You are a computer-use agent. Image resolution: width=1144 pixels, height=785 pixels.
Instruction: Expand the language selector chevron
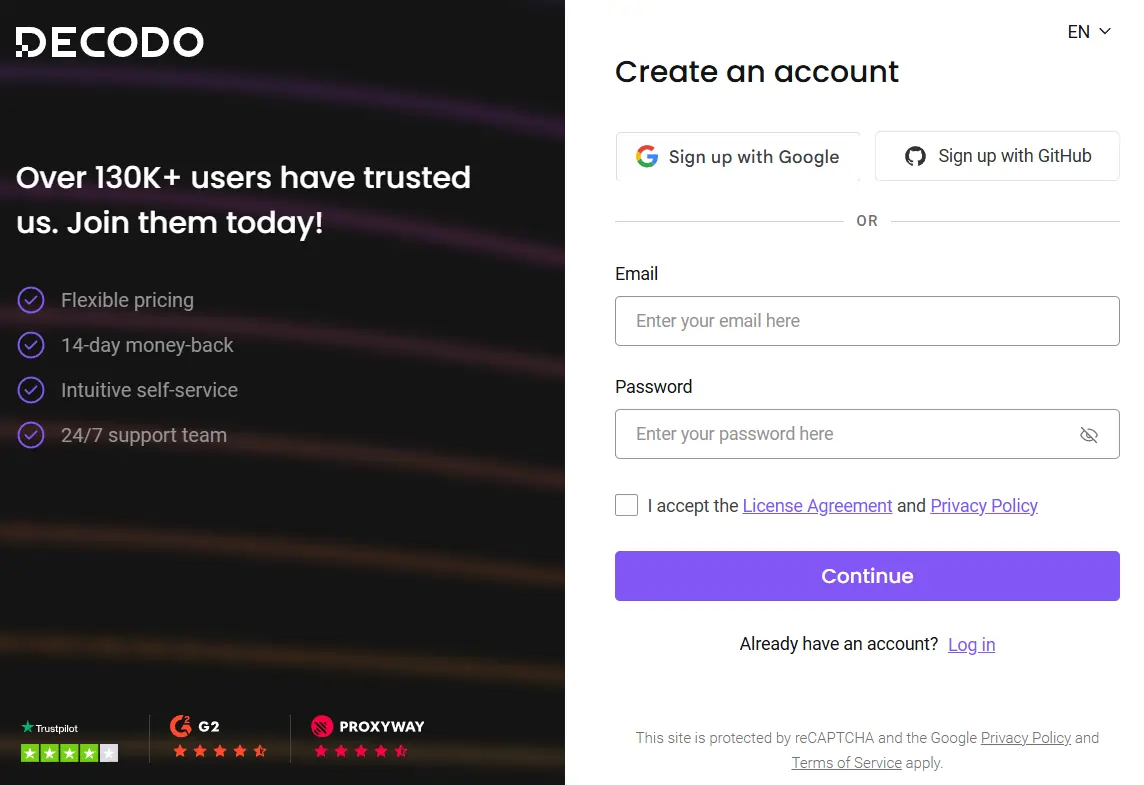(1104, 31)
